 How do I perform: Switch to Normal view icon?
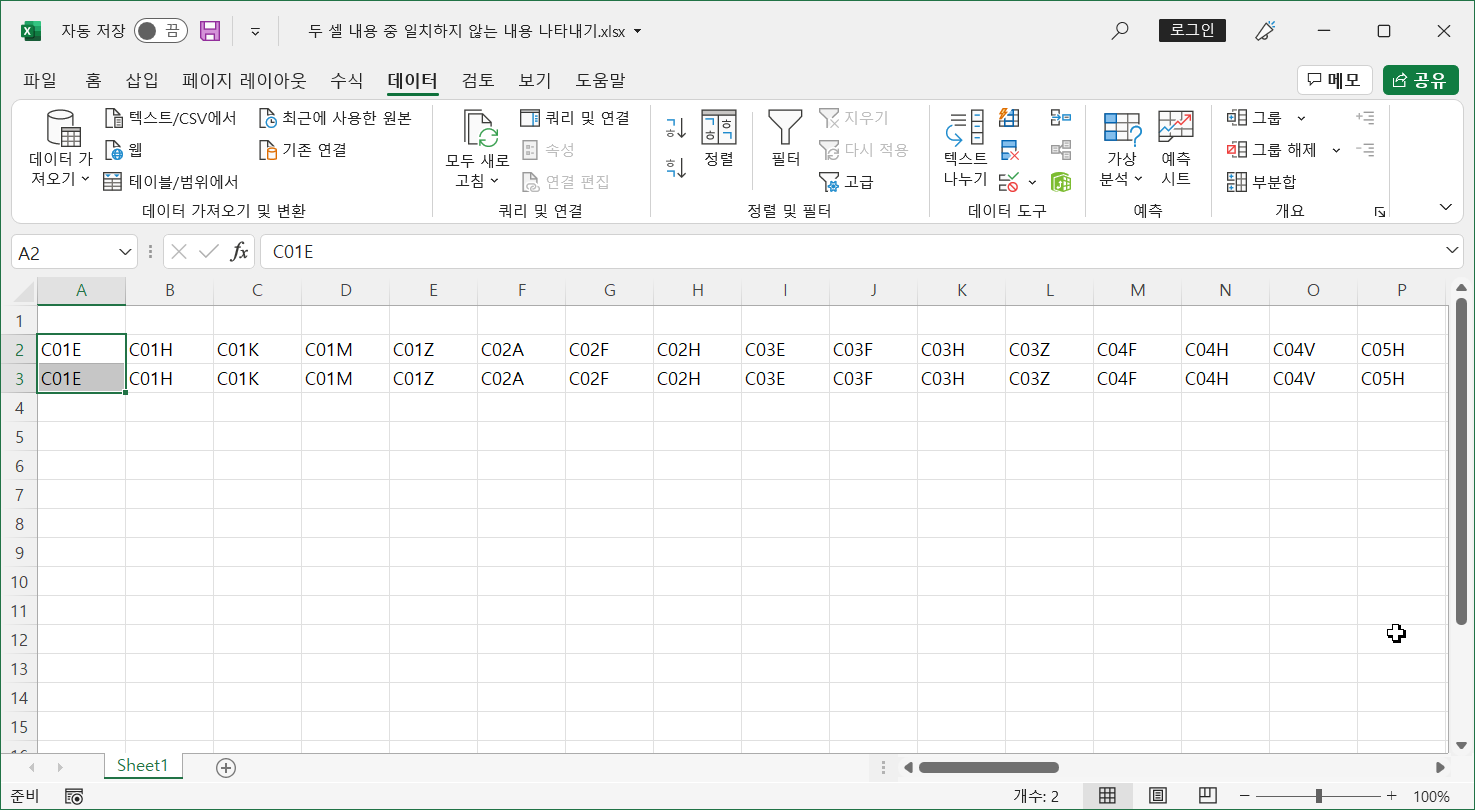[x=1107, y=796]
